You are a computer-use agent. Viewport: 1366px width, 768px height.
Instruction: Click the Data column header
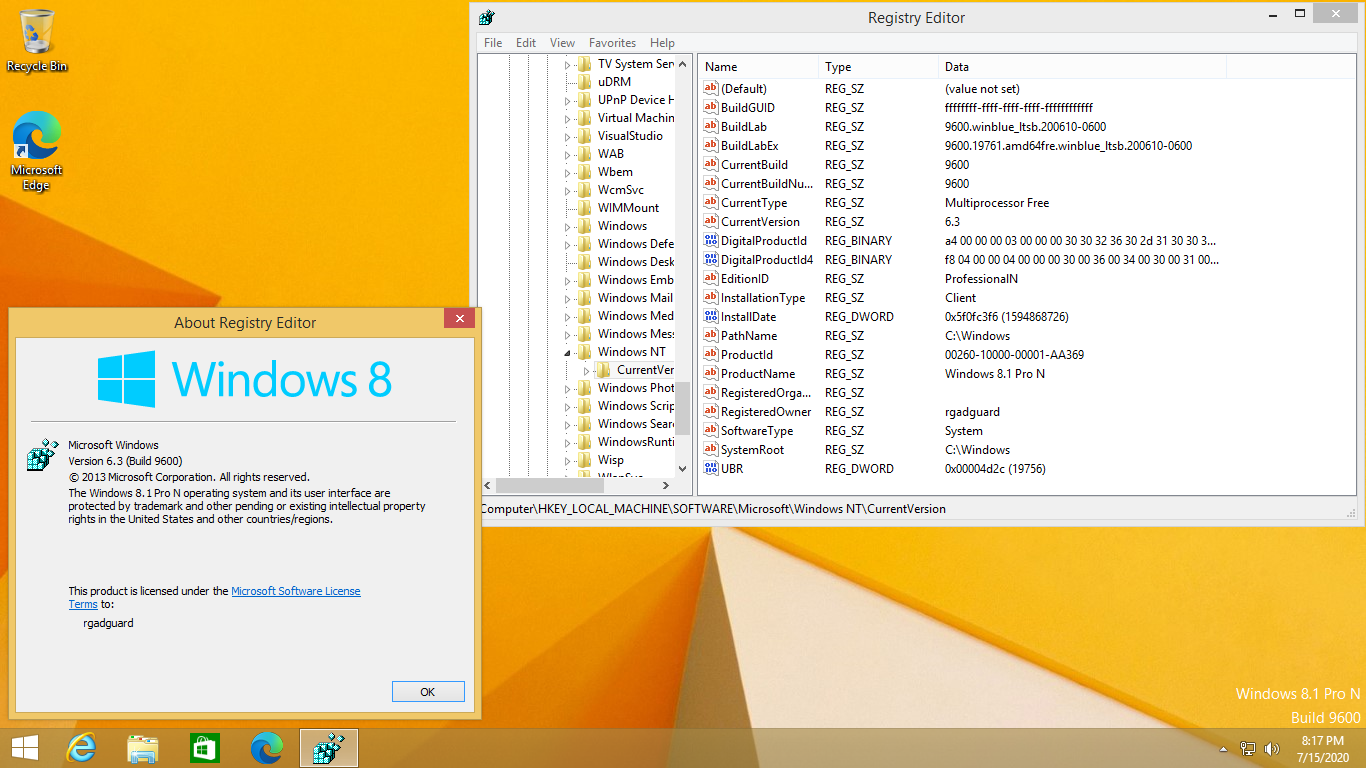click(1082, 67)
